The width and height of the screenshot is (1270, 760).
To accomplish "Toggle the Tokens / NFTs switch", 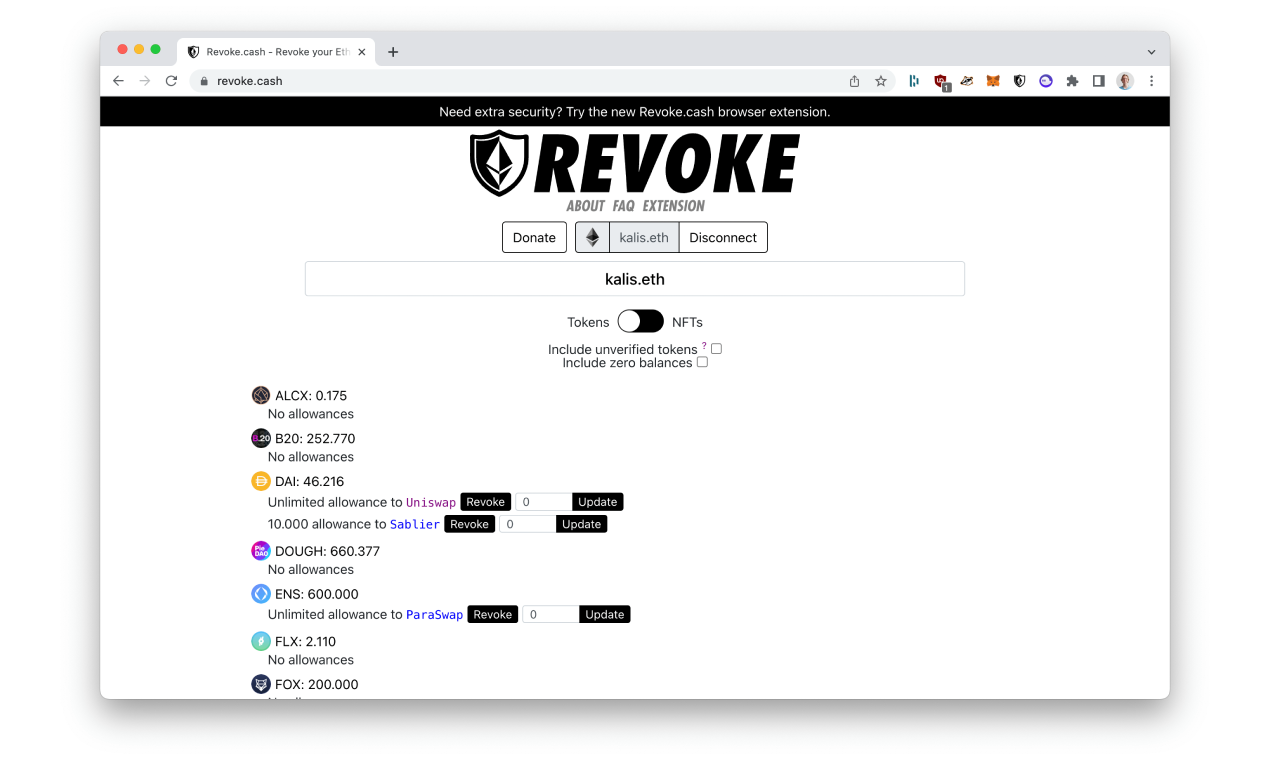I will click(x=640, y=321).
